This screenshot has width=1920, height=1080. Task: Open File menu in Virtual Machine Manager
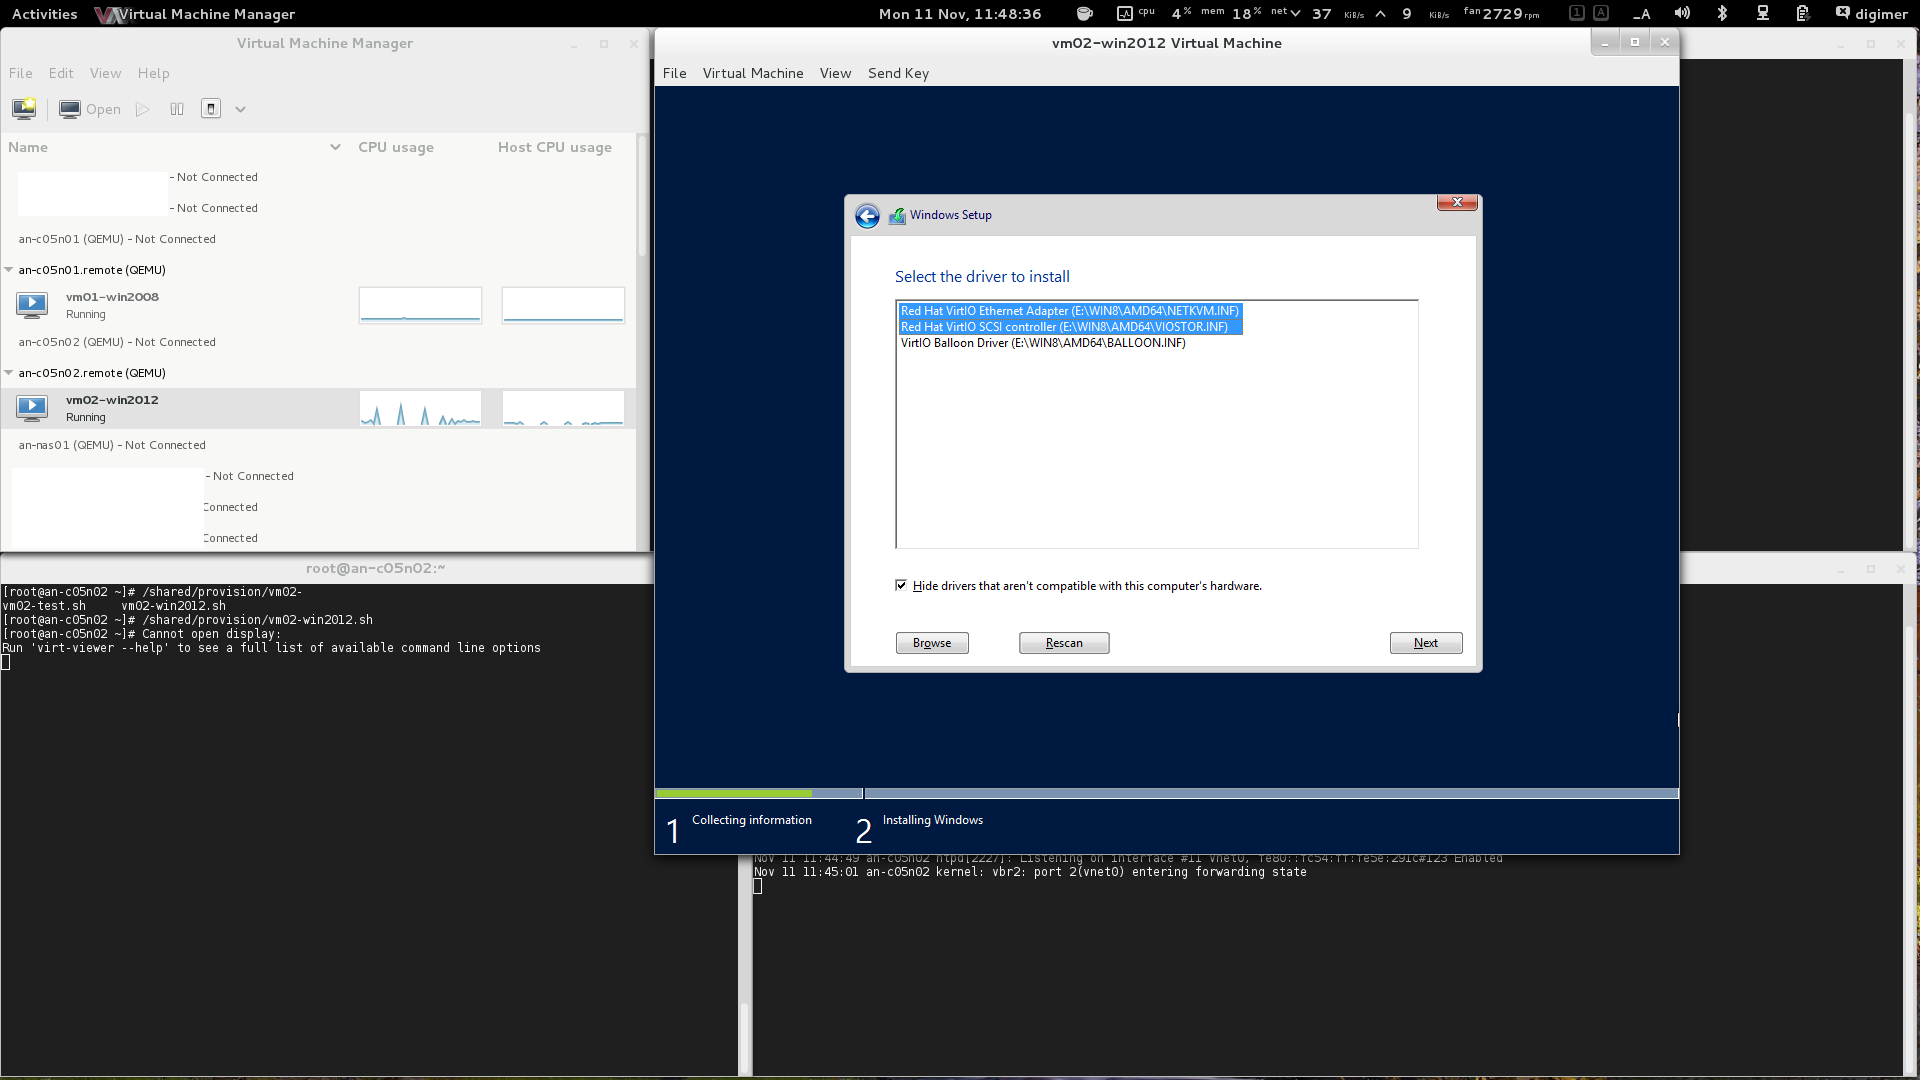tap(21, 73)
